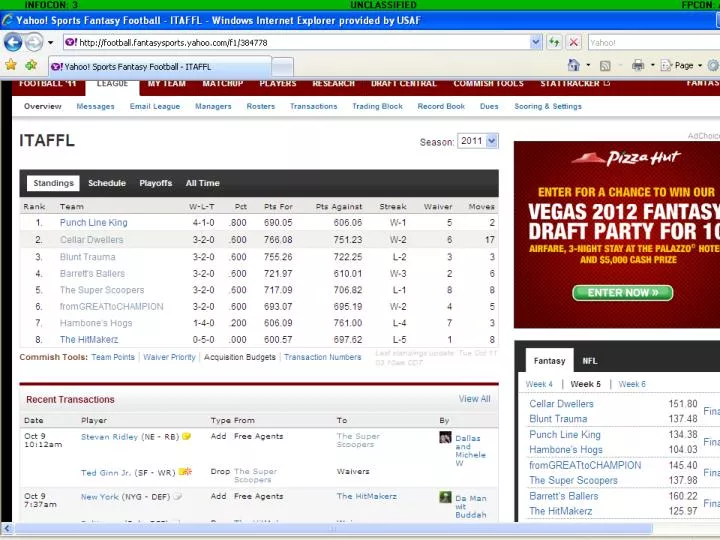Show Week 4 scoreboard results

[539, 384]
